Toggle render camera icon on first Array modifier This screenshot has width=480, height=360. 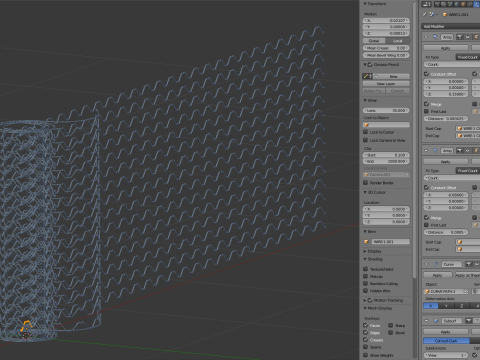click(459, 37)
